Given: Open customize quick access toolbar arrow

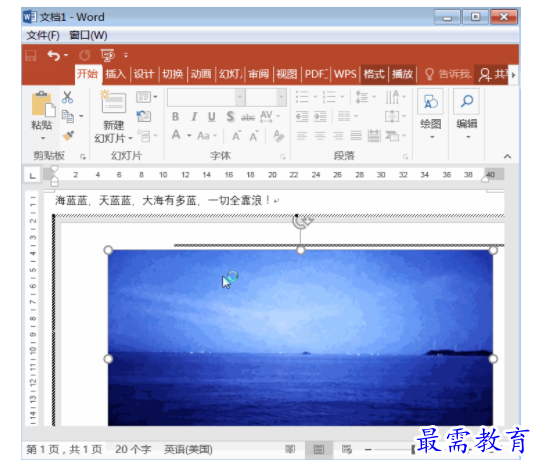Looking at the screenshot, I should click(126, 55).
